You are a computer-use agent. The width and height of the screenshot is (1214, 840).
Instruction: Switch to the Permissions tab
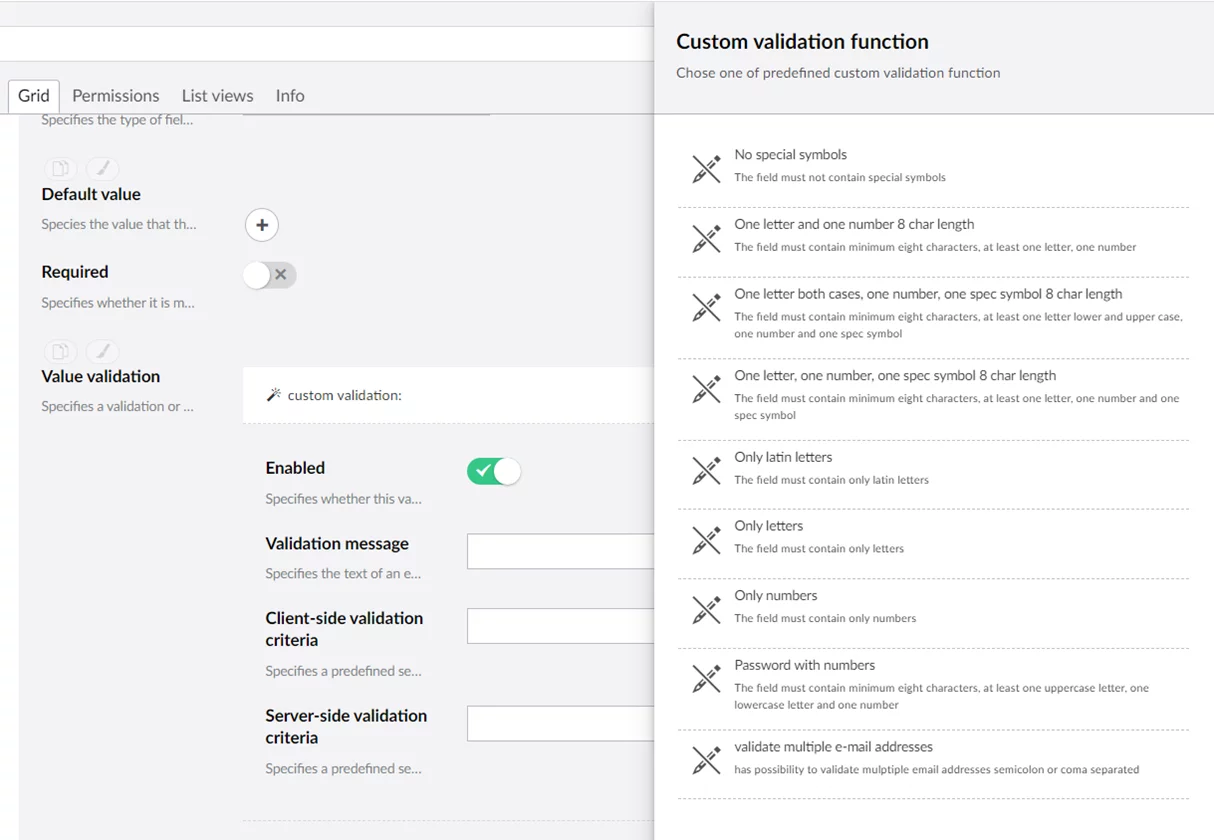[115, 96]
